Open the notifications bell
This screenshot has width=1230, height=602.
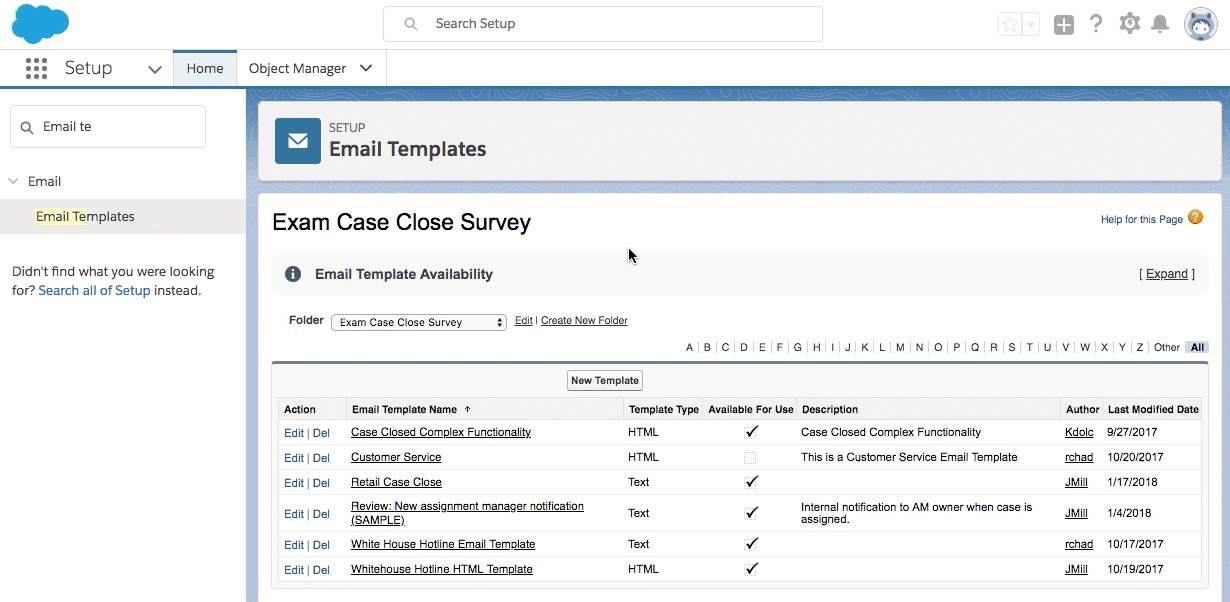[1160, 24]
